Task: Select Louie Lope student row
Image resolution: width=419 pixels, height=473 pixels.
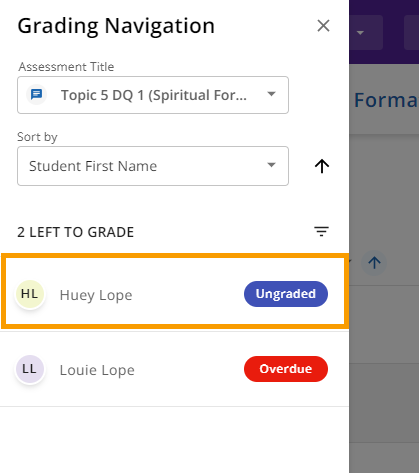Action: (x=174, y=369)
